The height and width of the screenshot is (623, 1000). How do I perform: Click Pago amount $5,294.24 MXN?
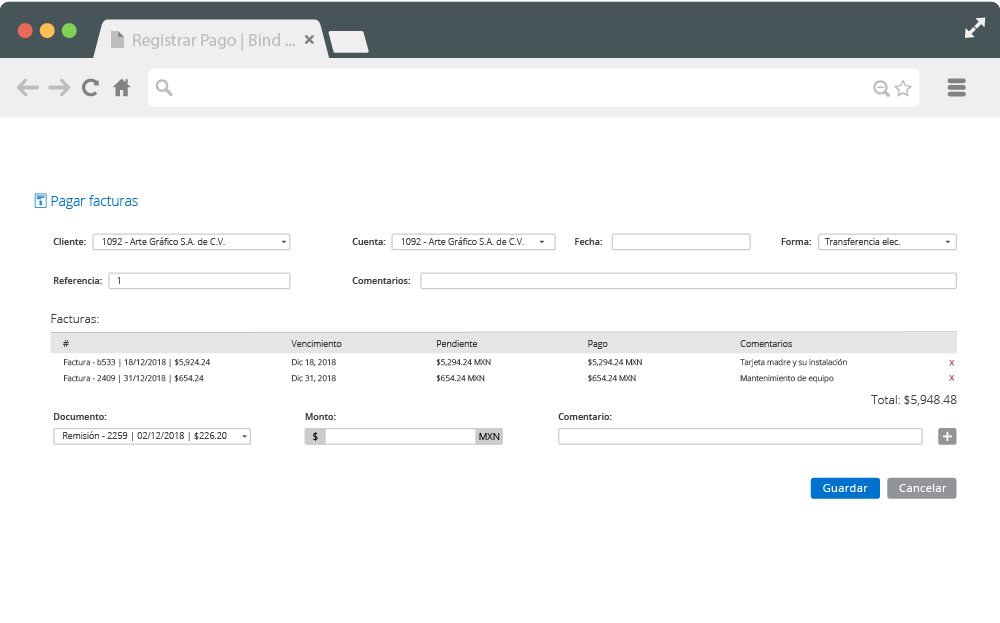point(615,362)
